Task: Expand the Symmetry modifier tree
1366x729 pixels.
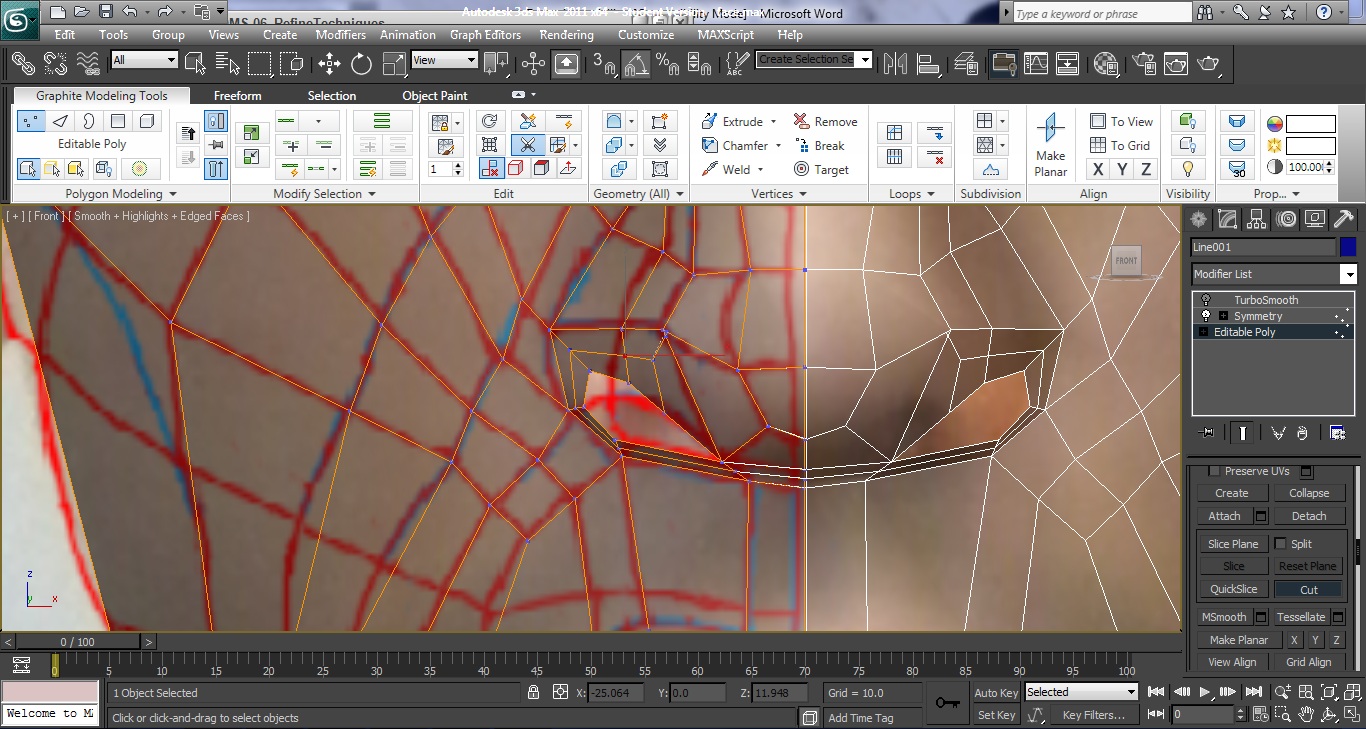Action: point(1223,316)
